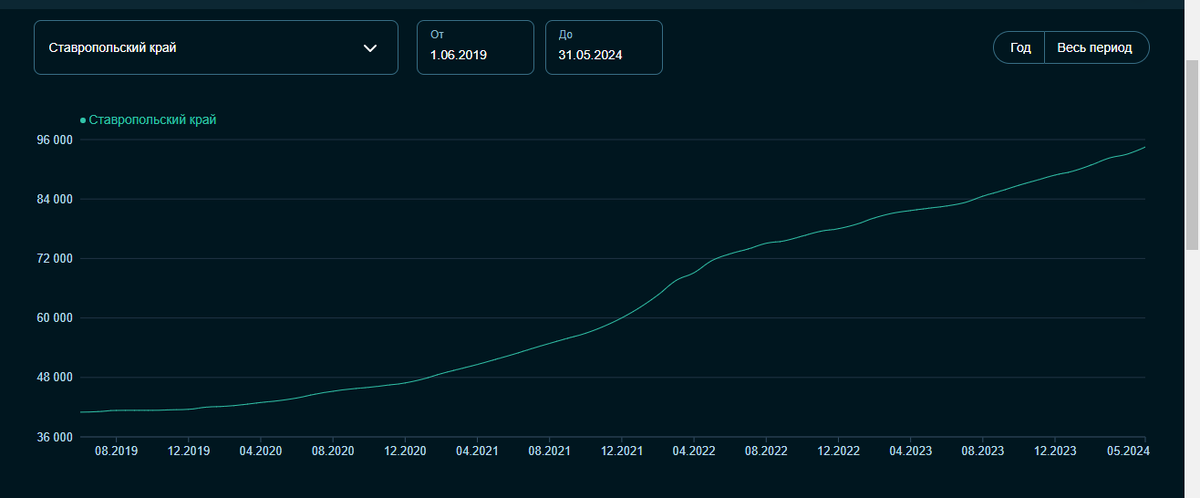Click the 72 000 y-axis label
Viewport: 1200px width, 498px height.
[53, 259]
